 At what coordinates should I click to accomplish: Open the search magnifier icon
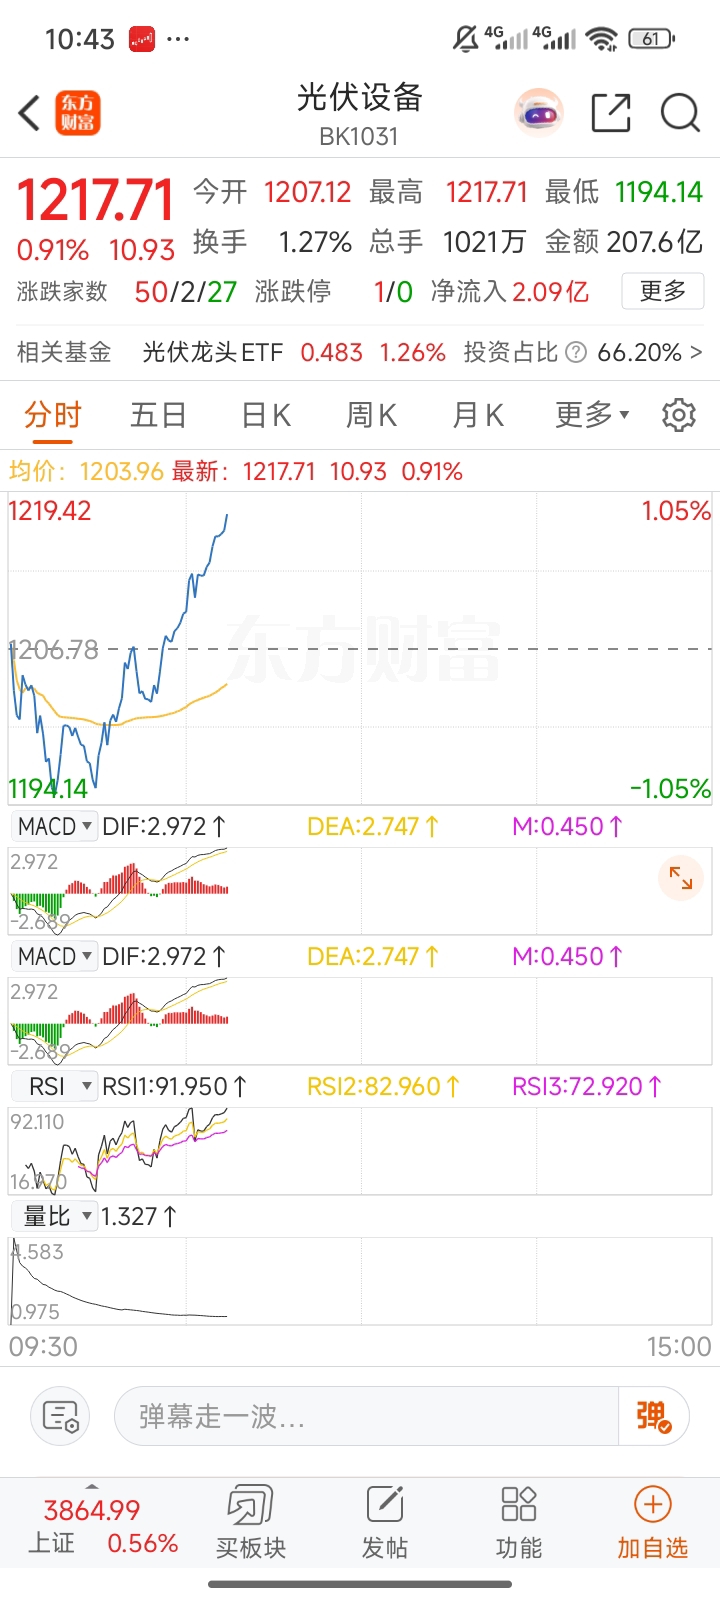pyautogui.click(x=680, y=113)
